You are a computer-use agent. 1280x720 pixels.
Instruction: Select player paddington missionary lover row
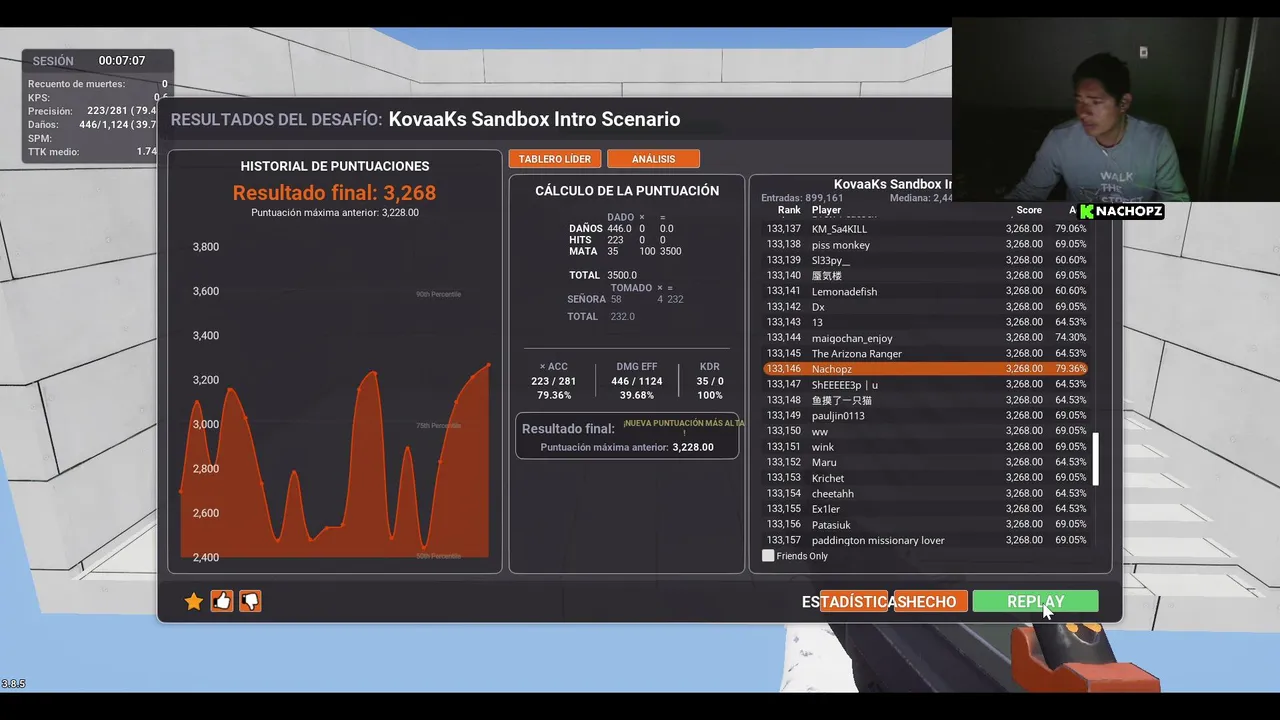click(x=925, y=540)
